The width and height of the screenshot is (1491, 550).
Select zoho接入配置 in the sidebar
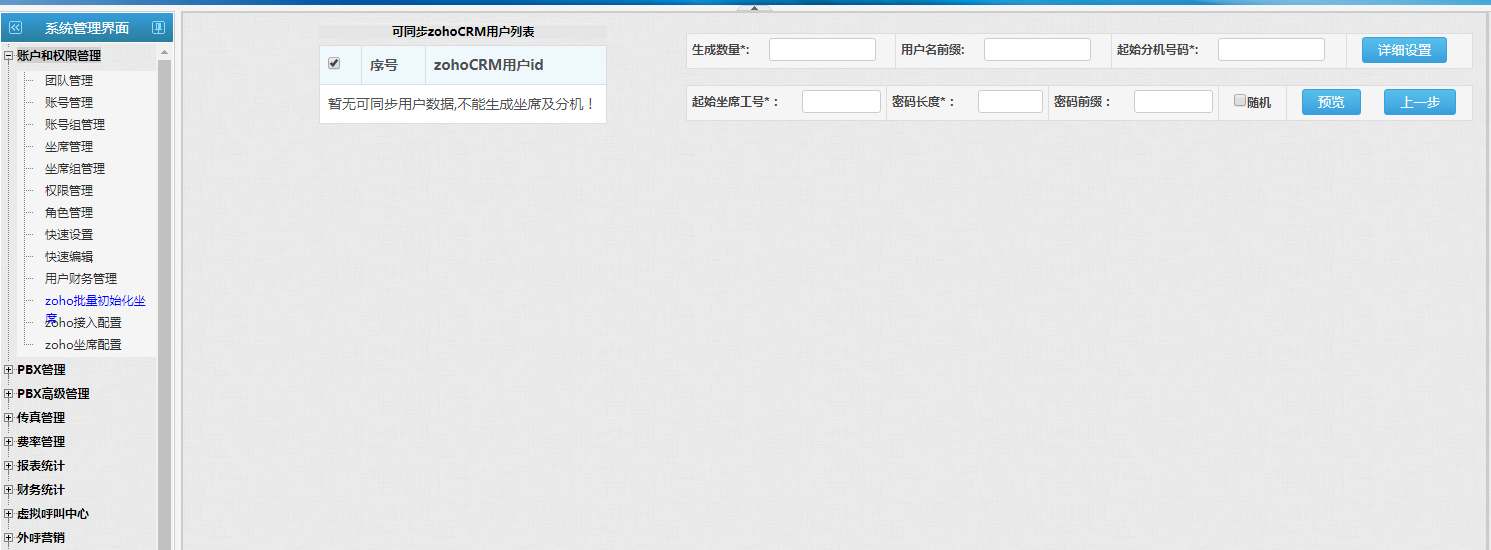83,323
